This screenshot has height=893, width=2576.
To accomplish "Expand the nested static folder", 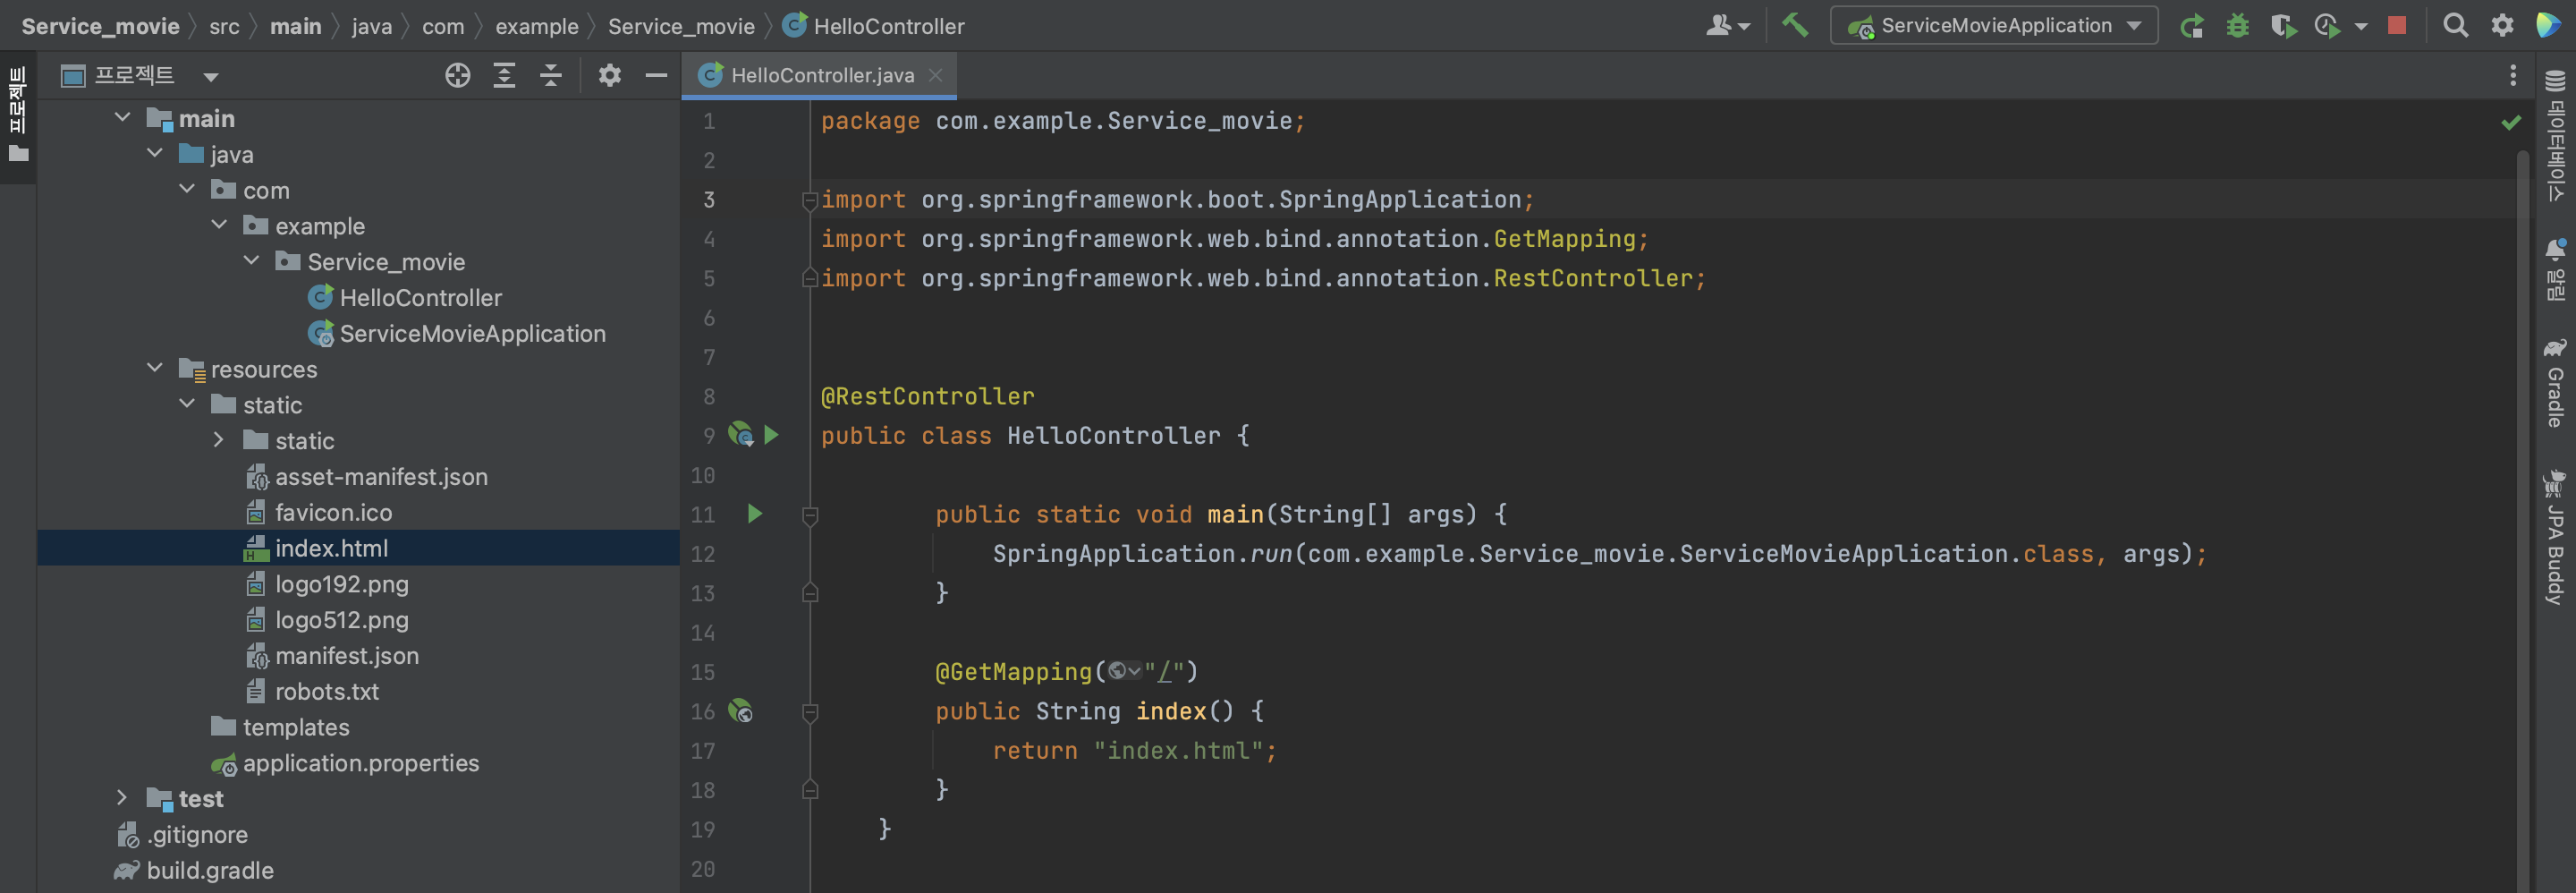I will click(x=219, y=440).
